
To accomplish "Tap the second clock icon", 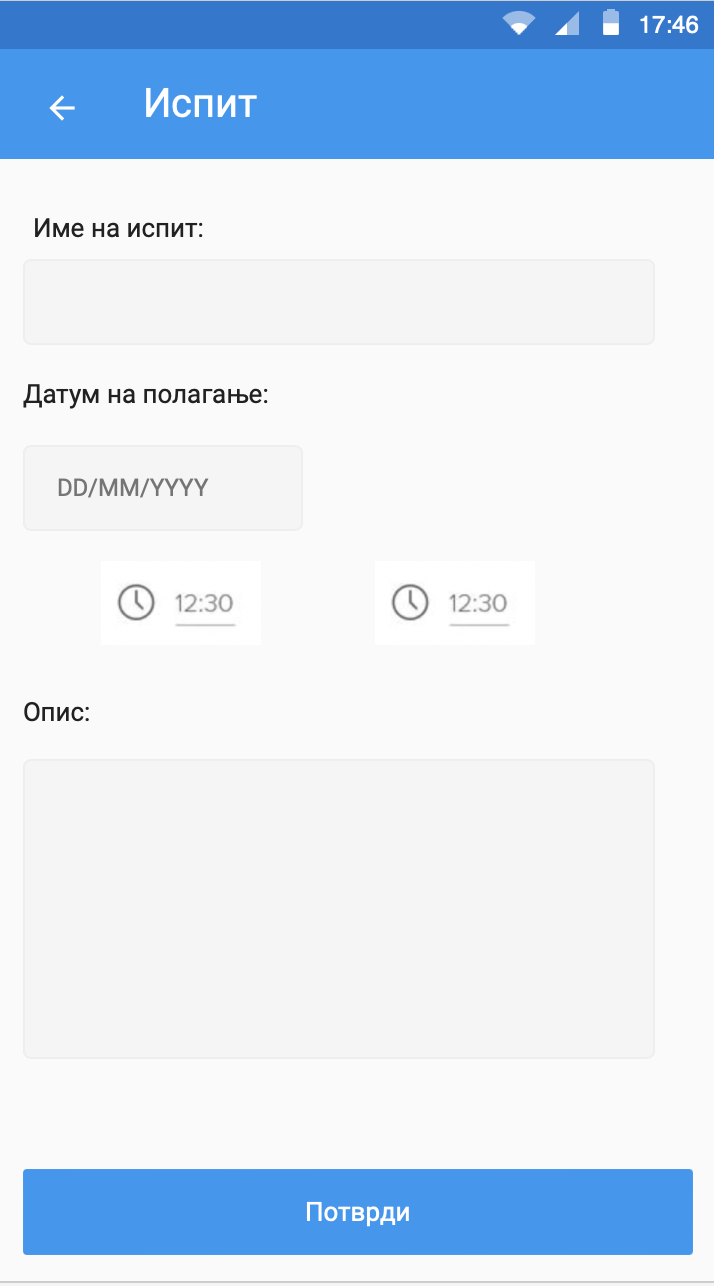I will coord(410,603).
